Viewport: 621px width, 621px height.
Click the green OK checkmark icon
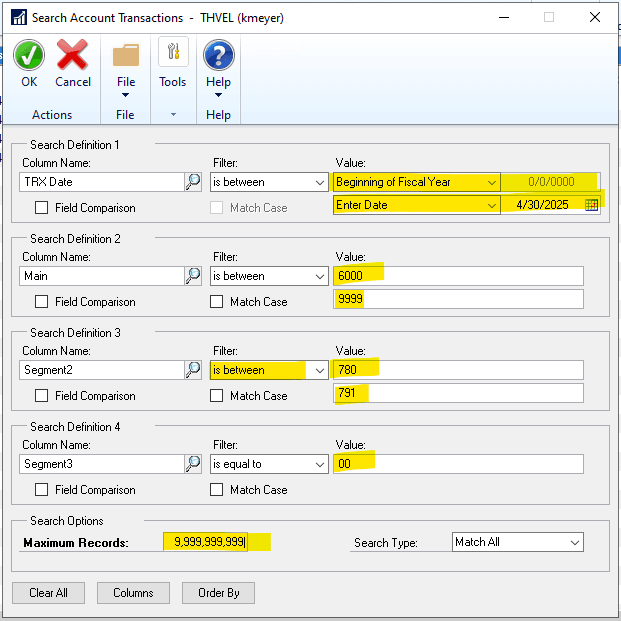29,55
